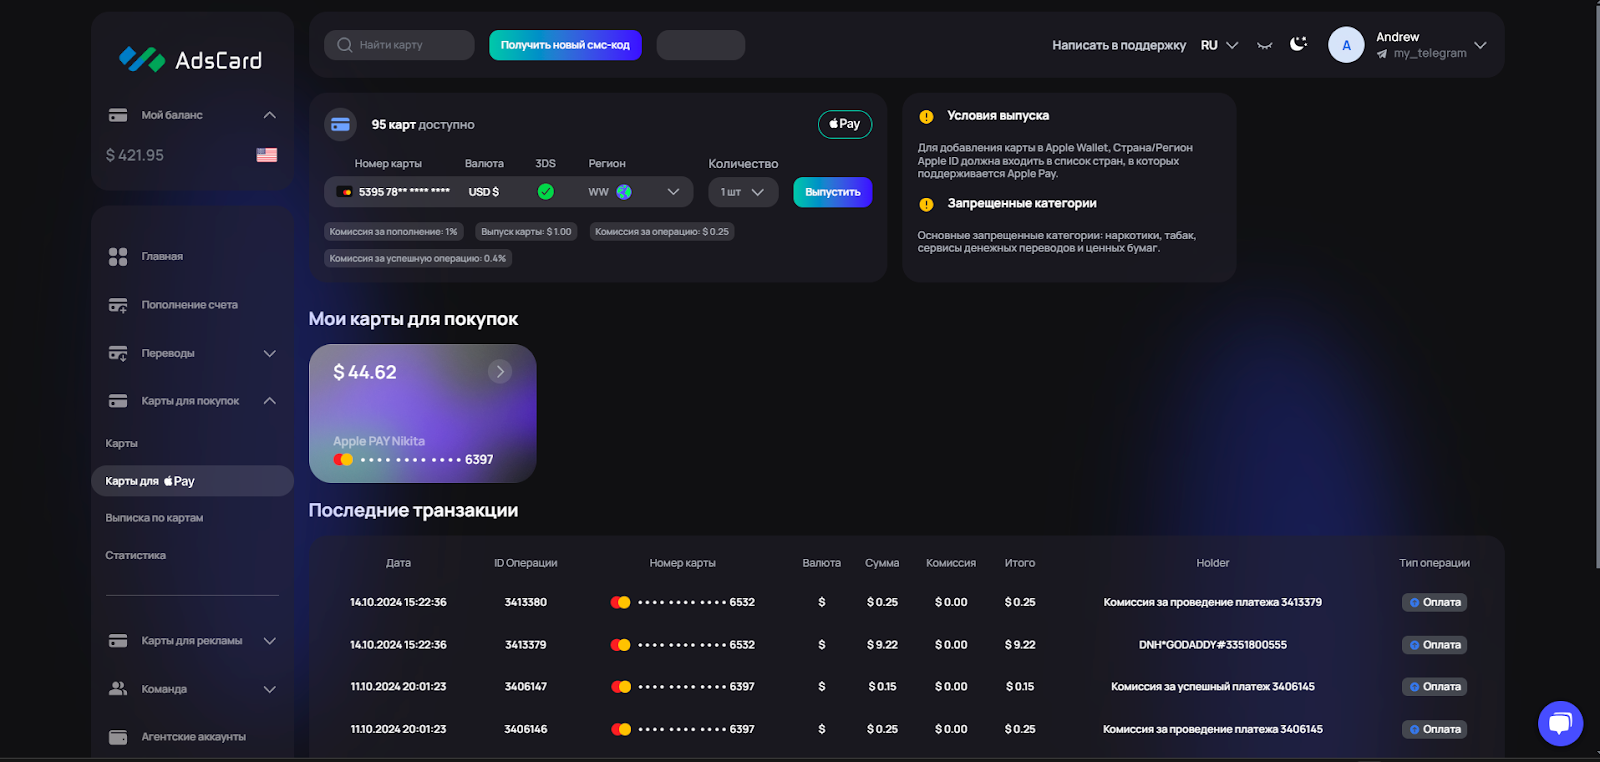1600x762 pixels.
Task: Open the Andrew account dropdown
Action: pos(1480,45)
